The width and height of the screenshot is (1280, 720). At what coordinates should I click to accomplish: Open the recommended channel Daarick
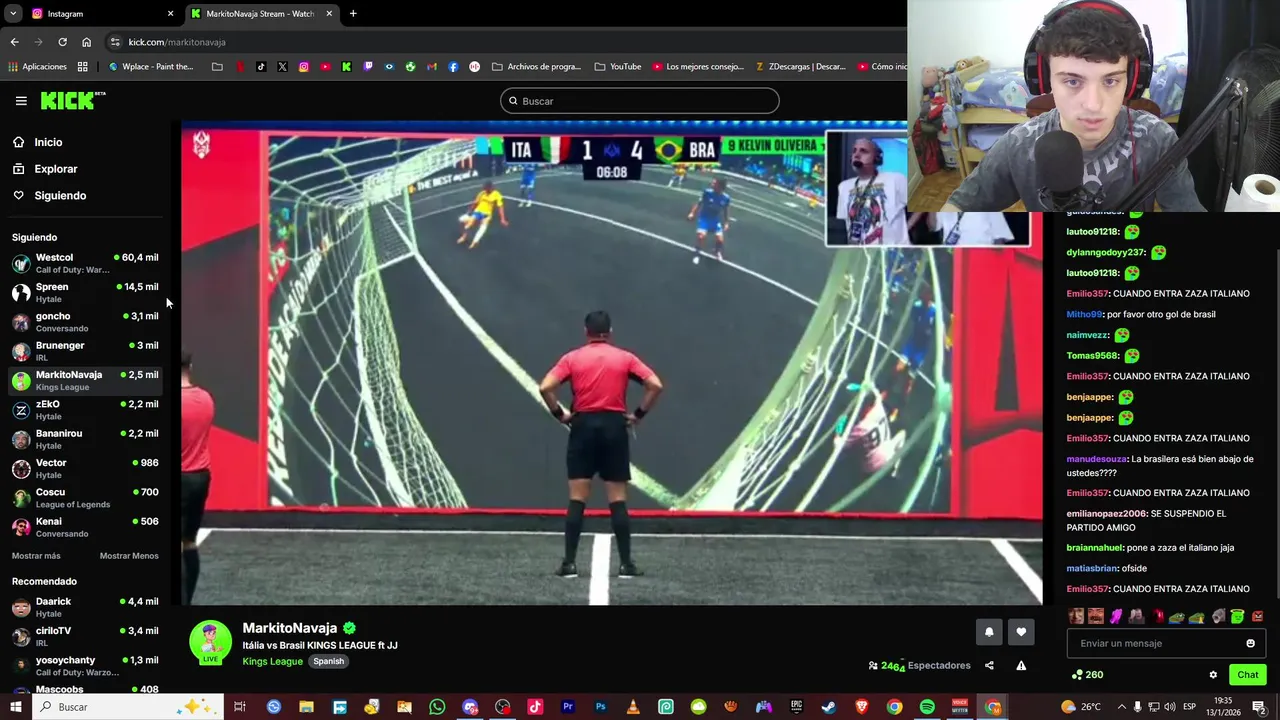(x=85, y=607)
